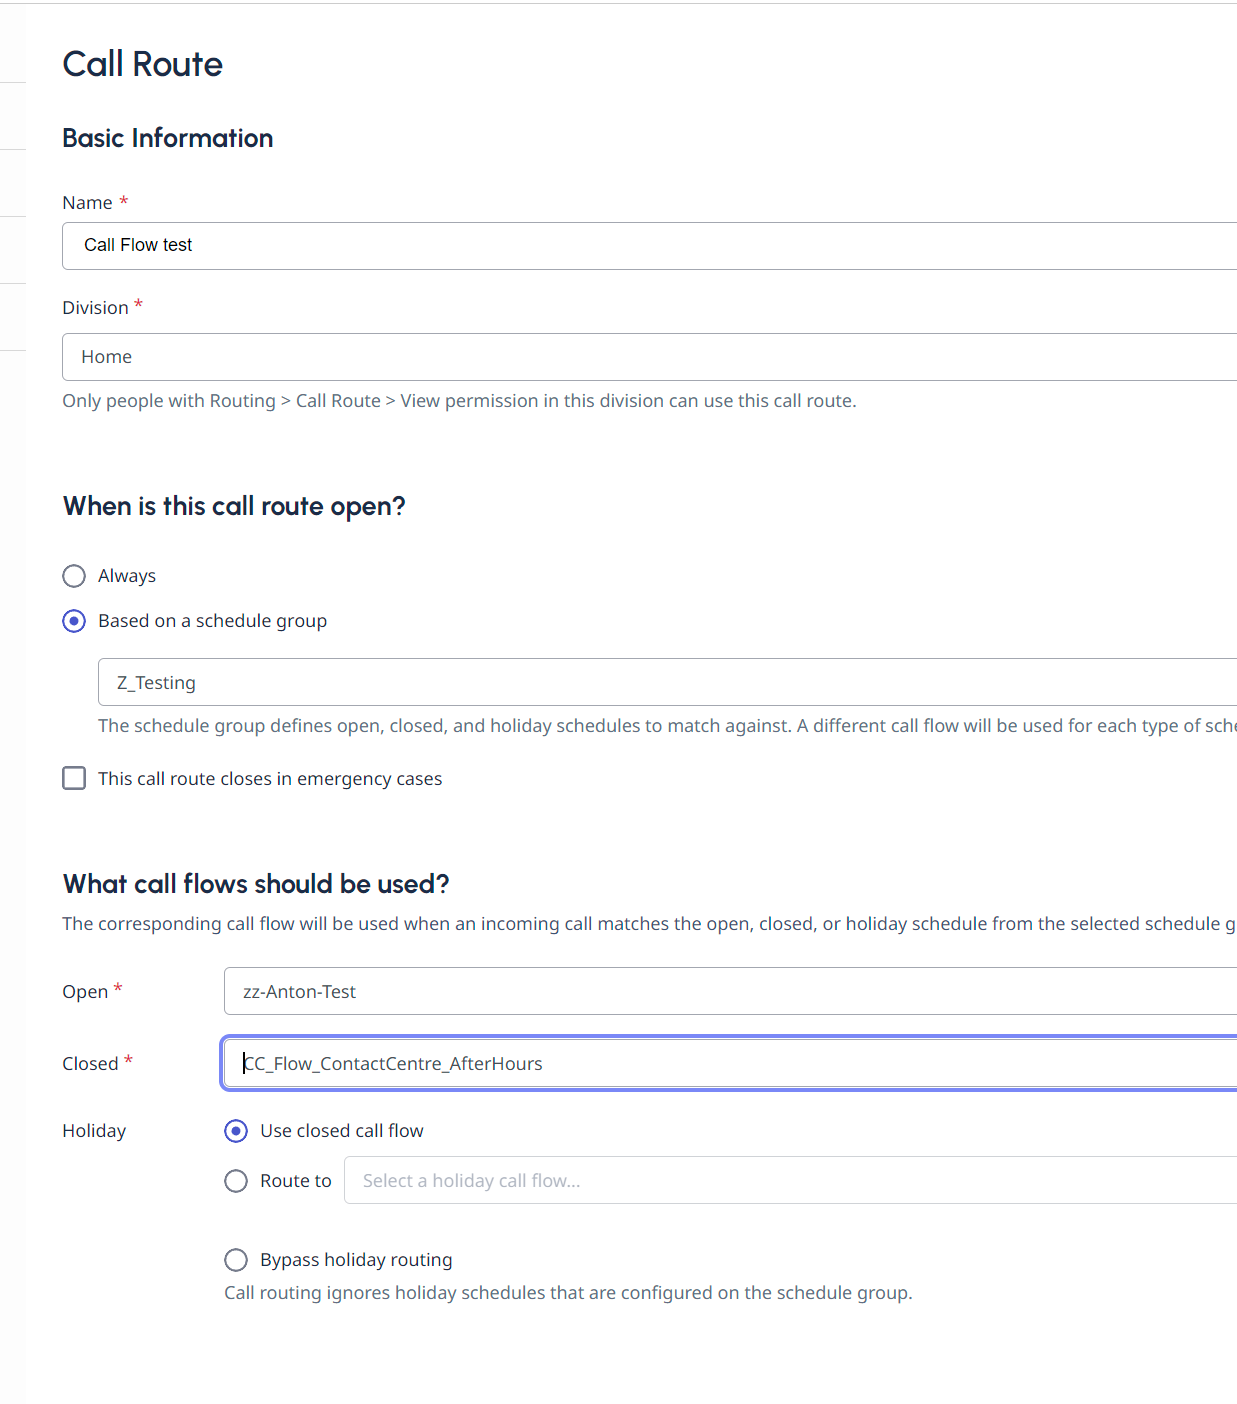Open the Z_Testing schedule group dropdown
Viewport: 1237px width, 1404px height.
pyautogui.click(x=667, y=683)
